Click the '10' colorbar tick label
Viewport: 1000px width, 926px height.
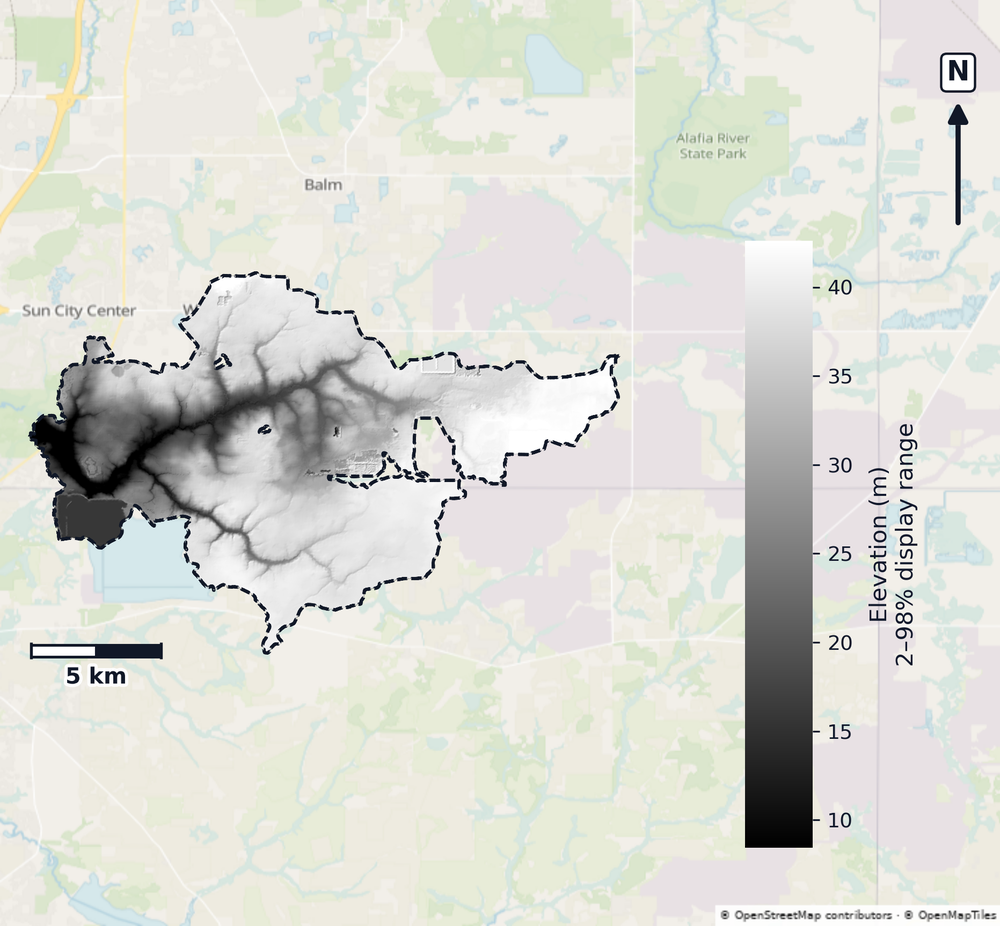840,820
